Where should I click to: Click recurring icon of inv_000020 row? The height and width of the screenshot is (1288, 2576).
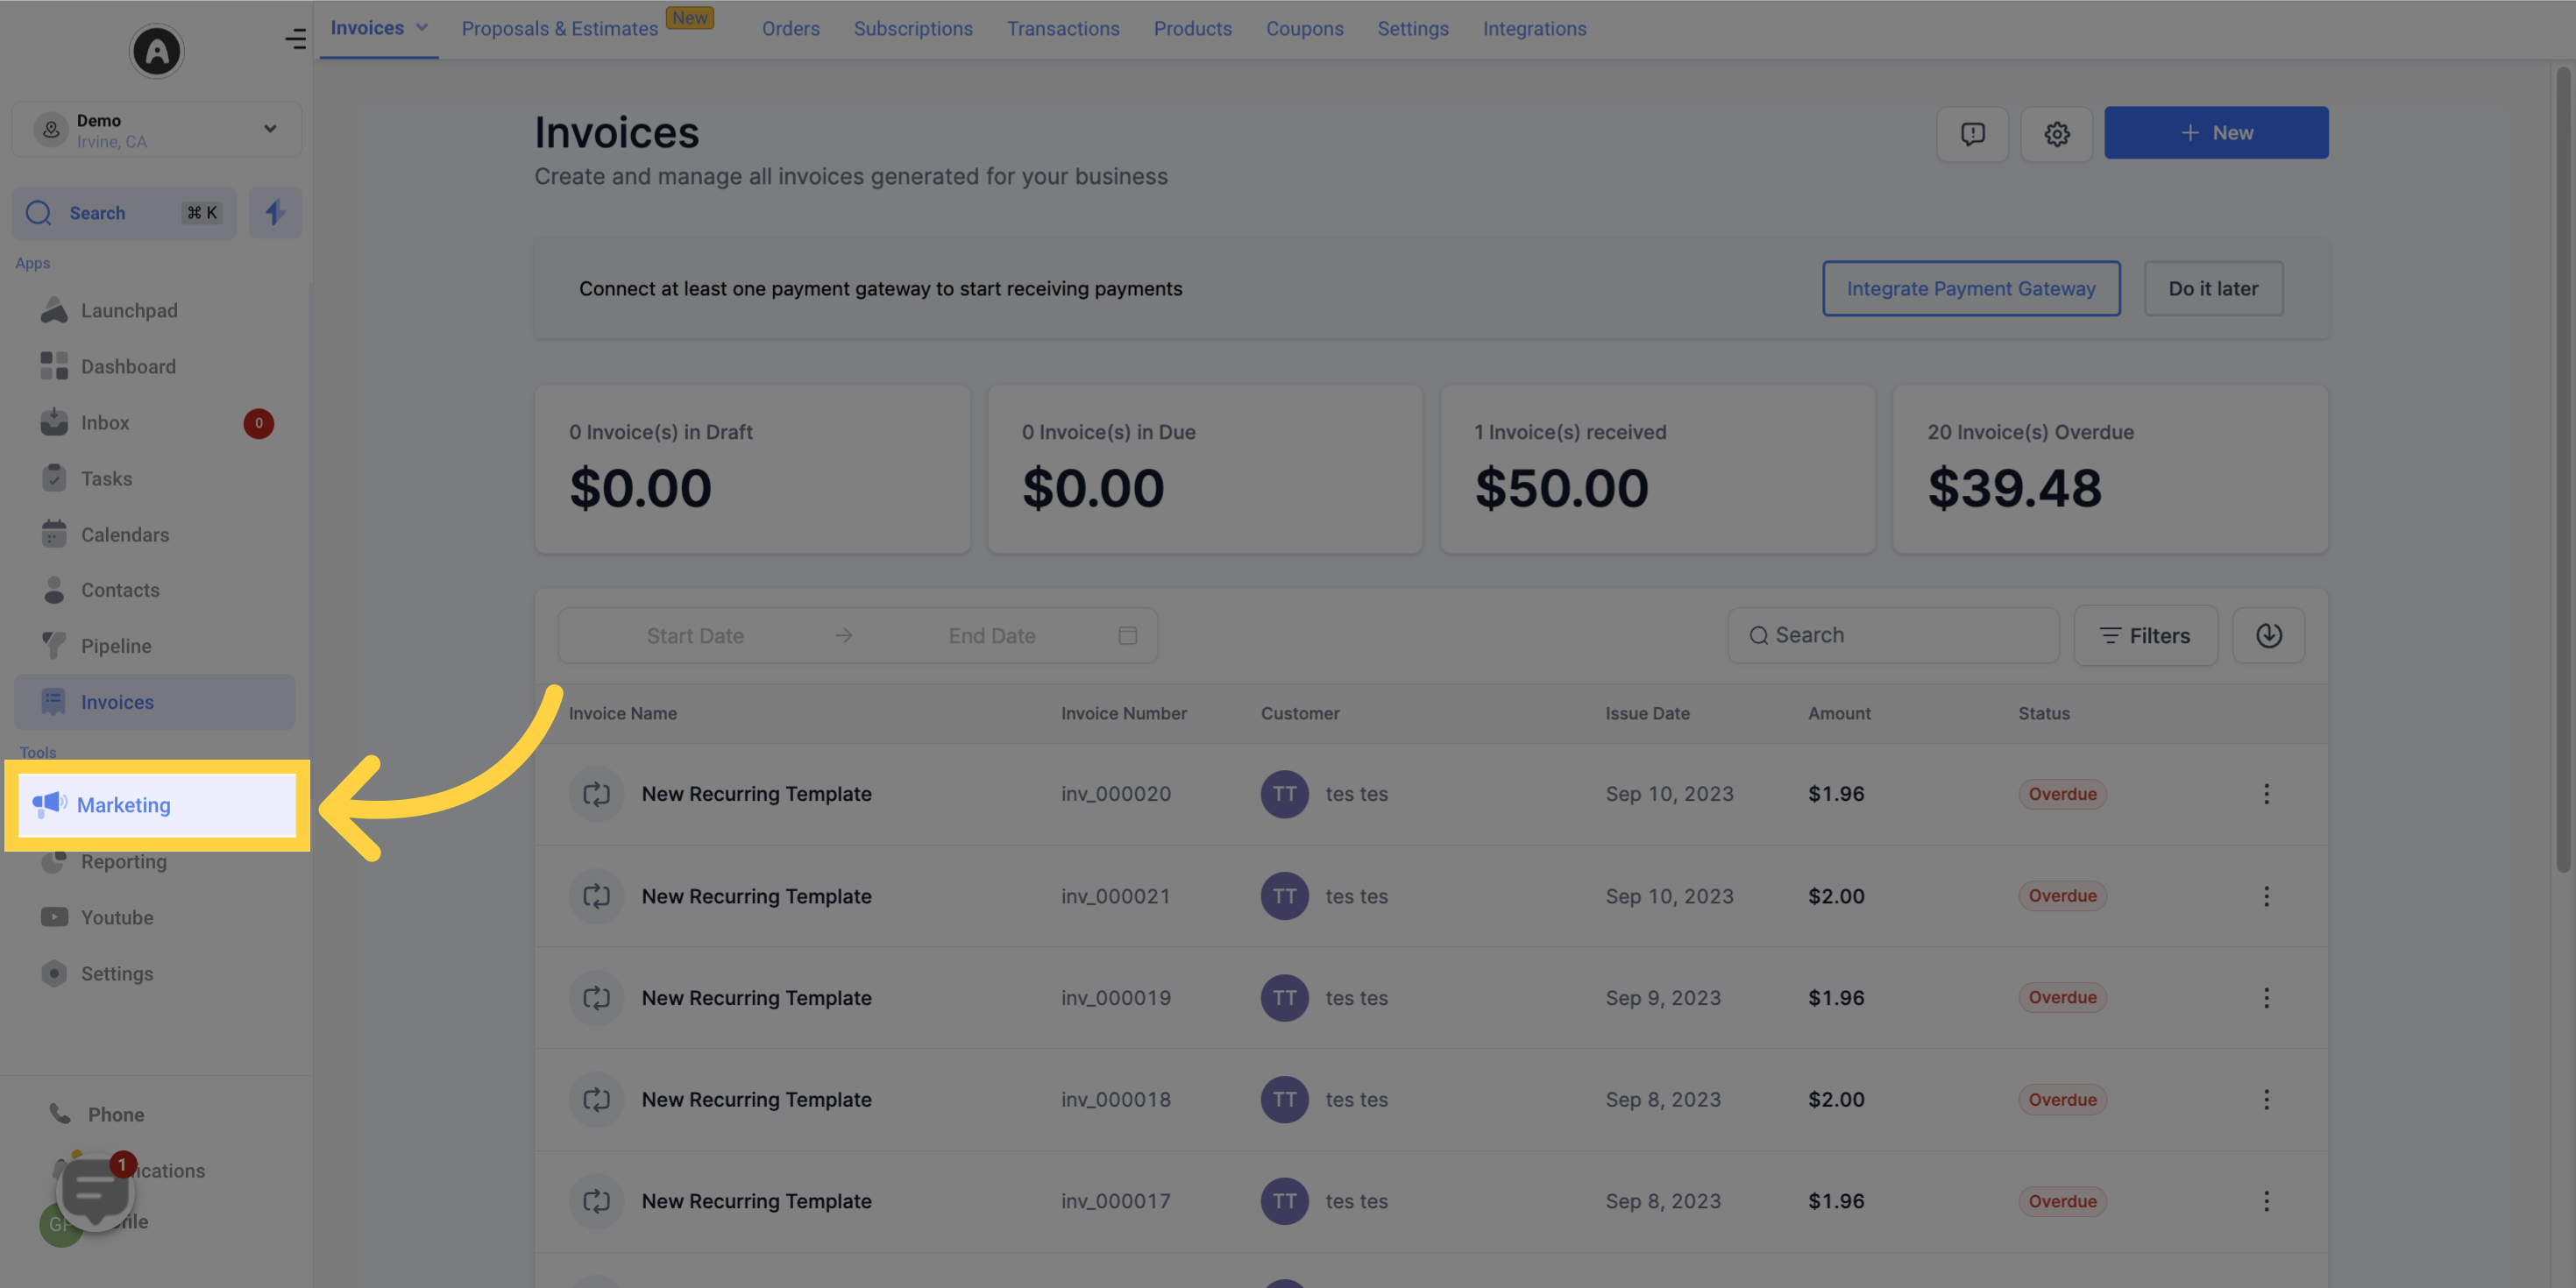point(596,794)
